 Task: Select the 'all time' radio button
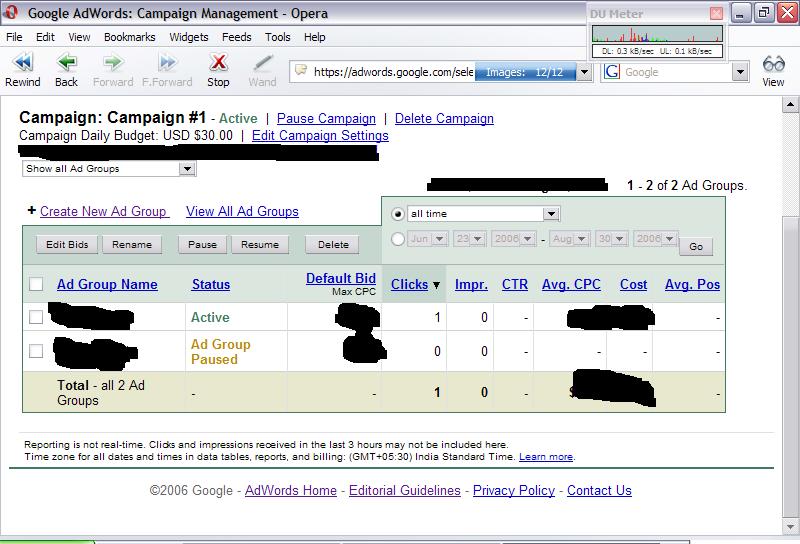[x=398, y=214]
